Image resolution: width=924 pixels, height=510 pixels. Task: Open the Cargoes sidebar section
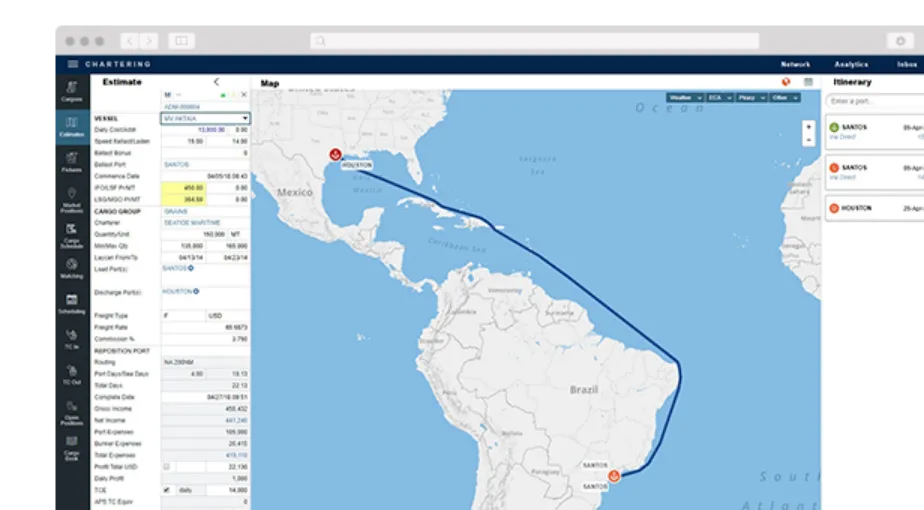click(x=72, y=91)
